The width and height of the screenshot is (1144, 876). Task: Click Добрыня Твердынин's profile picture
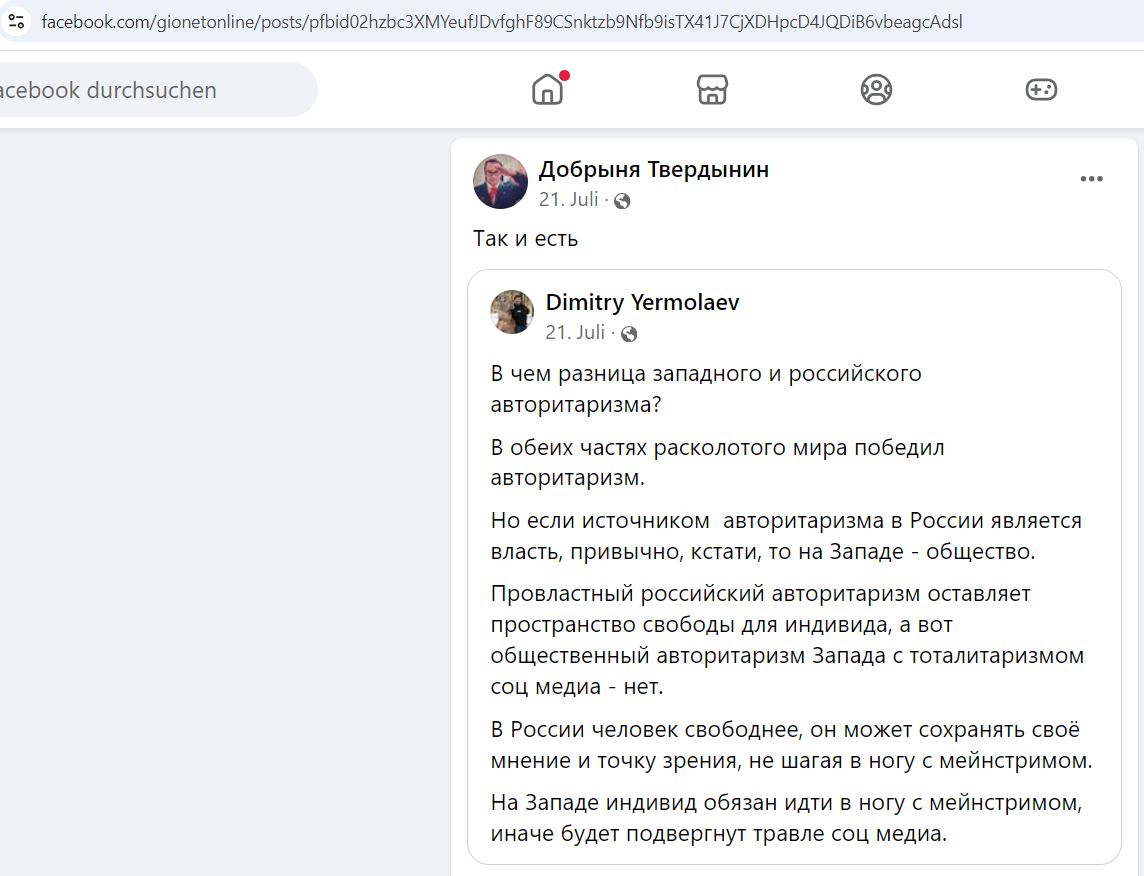[x=500, y=182]
